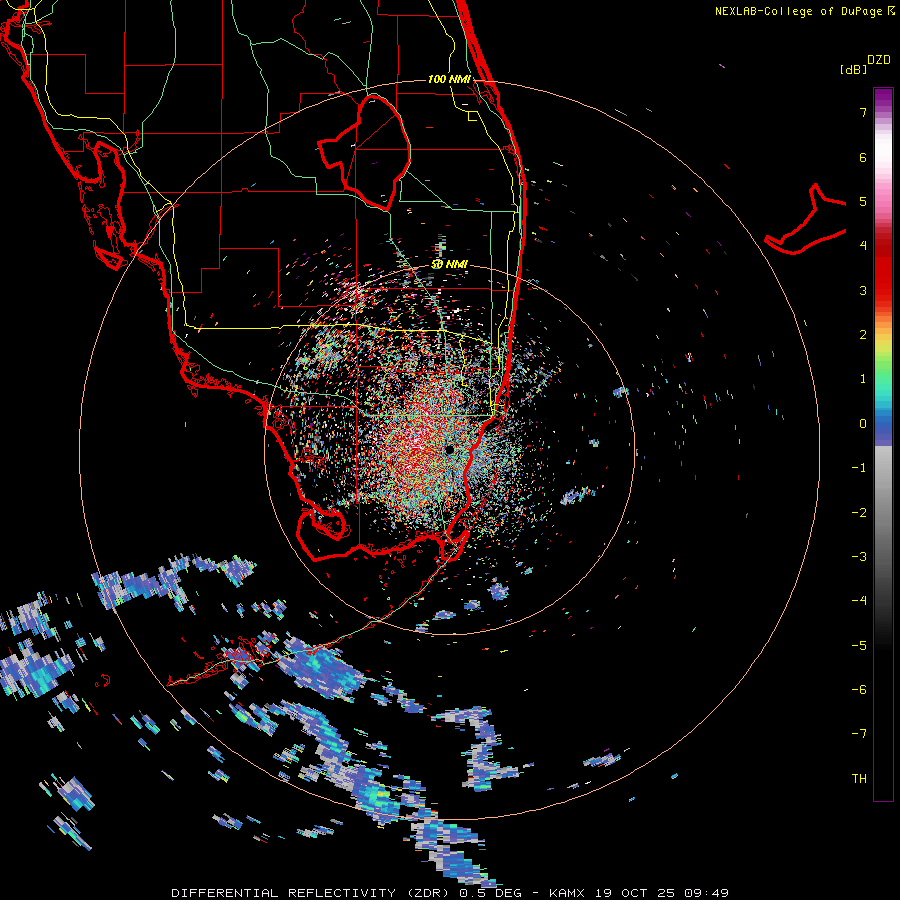900x900 pixels.
Task: Click the scale value 2
Action: point(863,335)
